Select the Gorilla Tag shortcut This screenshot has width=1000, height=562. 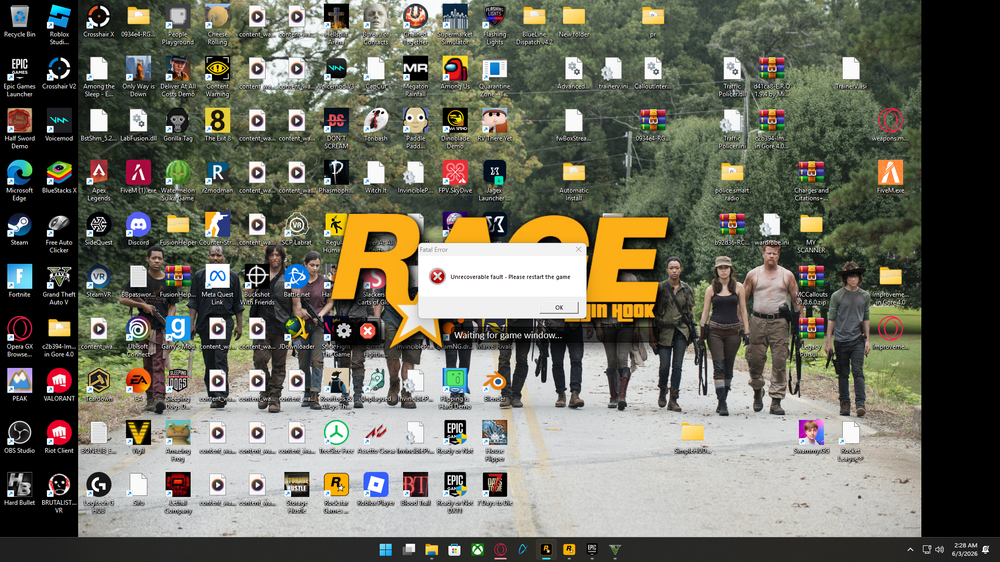[178, 126]
